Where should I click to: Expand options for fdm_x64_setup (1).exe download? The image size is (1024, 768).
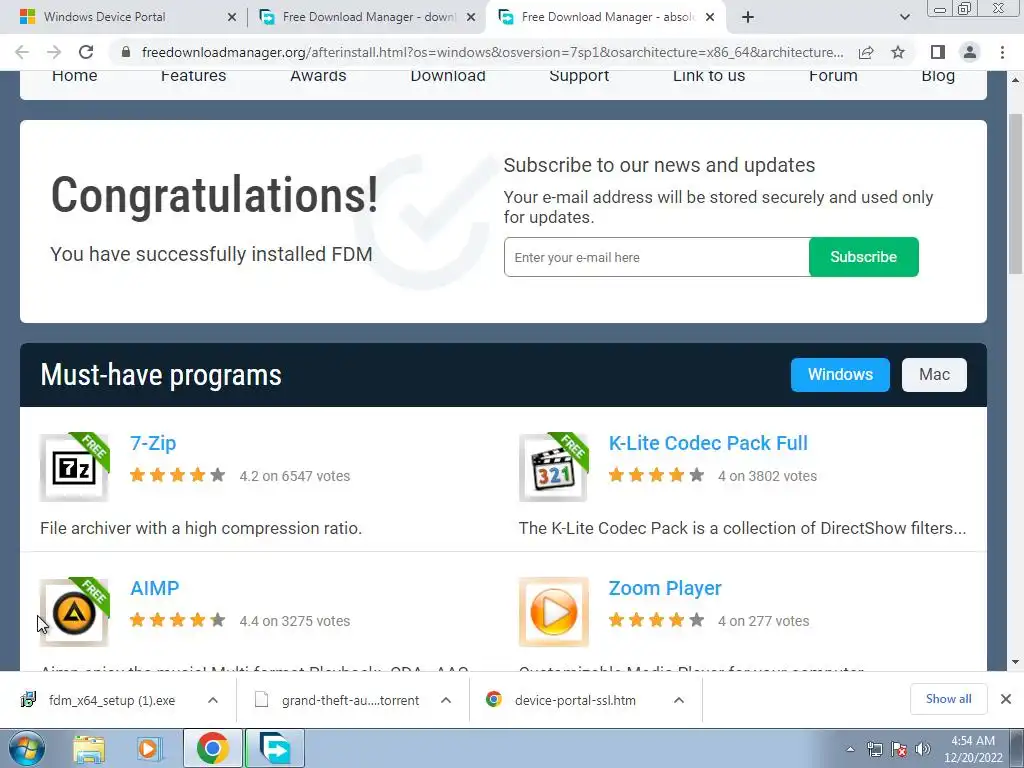click(213, 700)
